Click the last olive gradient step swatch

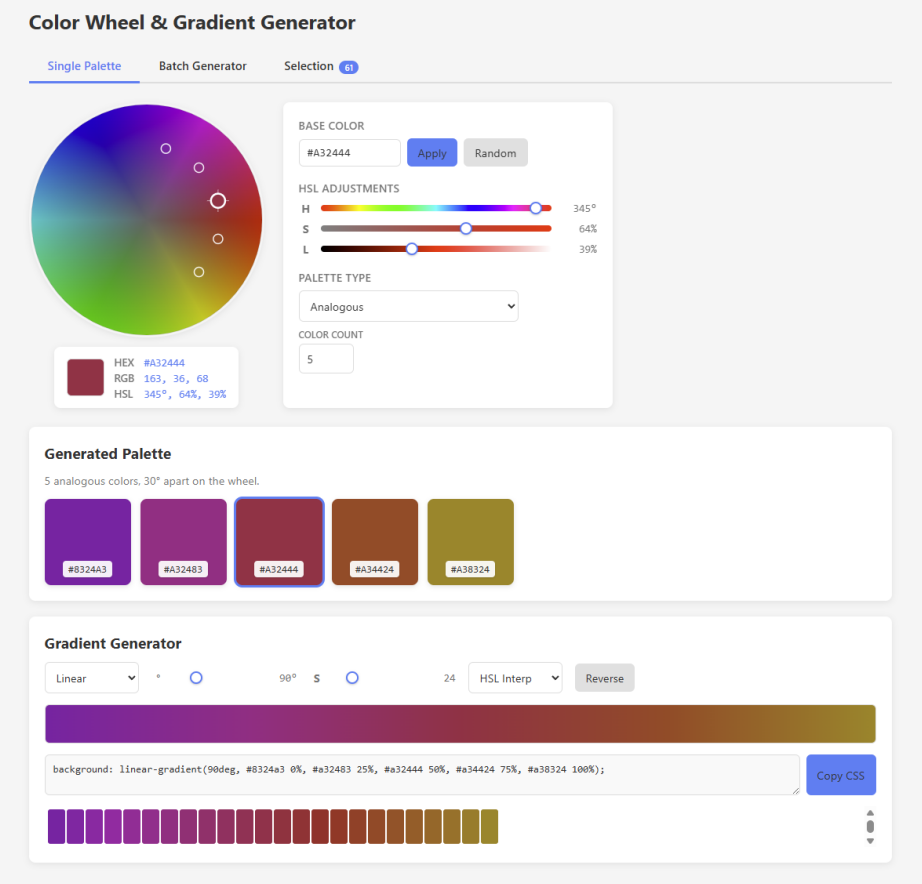489,826
